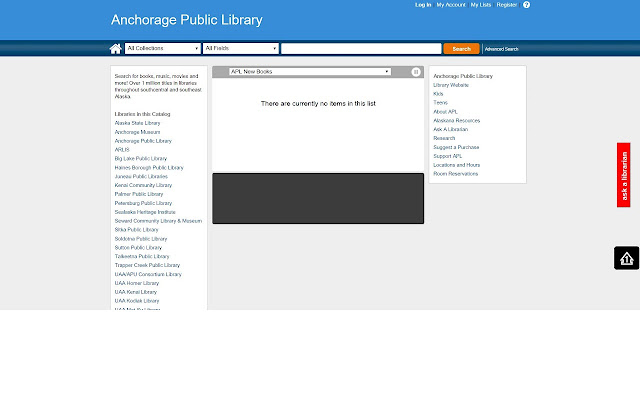Screen dimensions: 640x400
Task: Open the help question mark icon
Action: (x=527, y=5)
